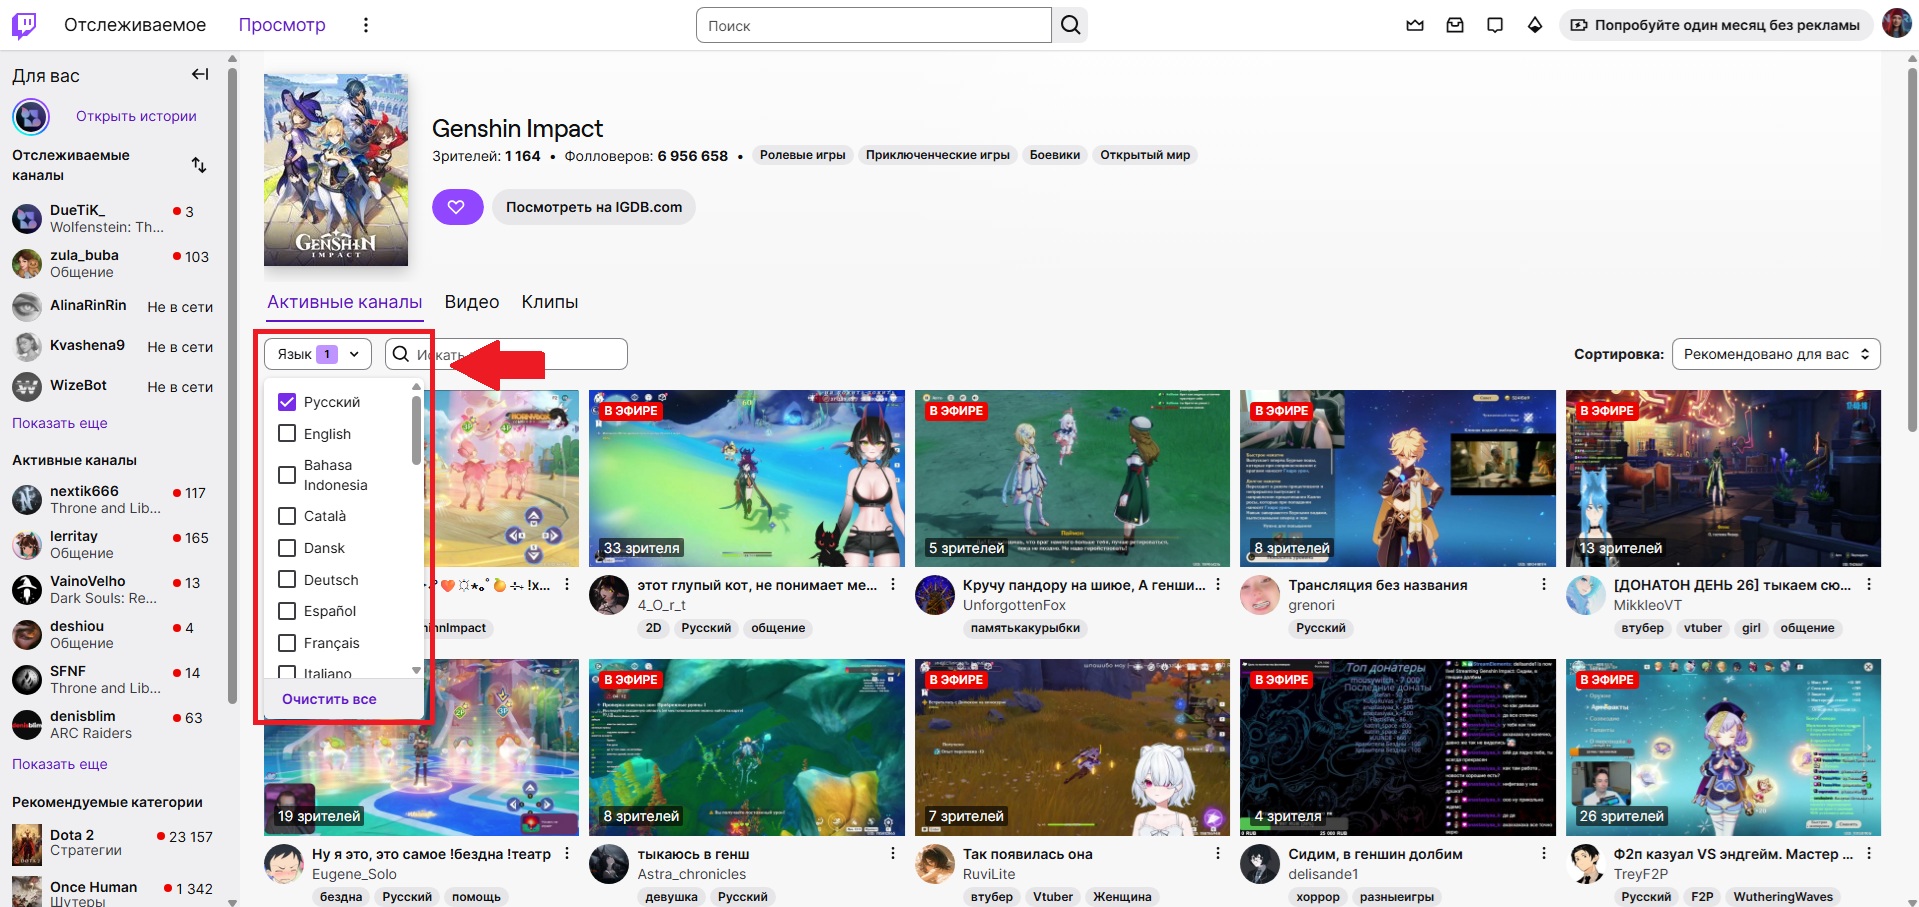1919x907 pixels.
Task: Open the Bits diamond icon
Action: 1535,25
